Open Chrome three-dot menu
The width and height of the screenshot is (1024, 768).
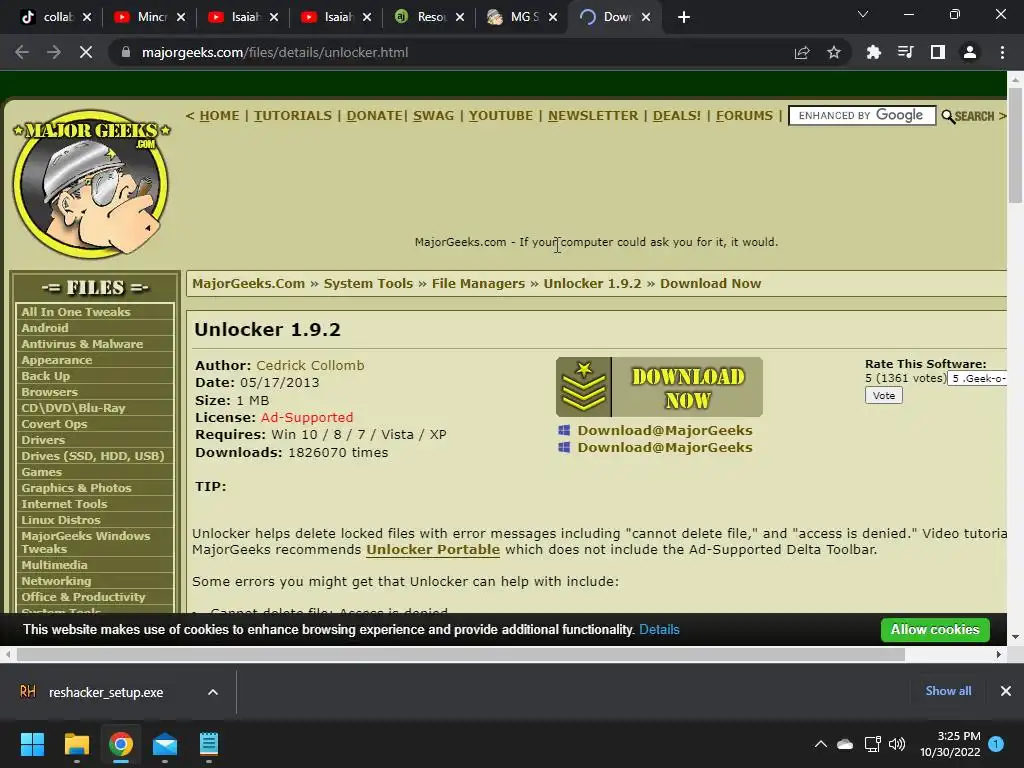pyautogui.click(x=1002, y=52)
